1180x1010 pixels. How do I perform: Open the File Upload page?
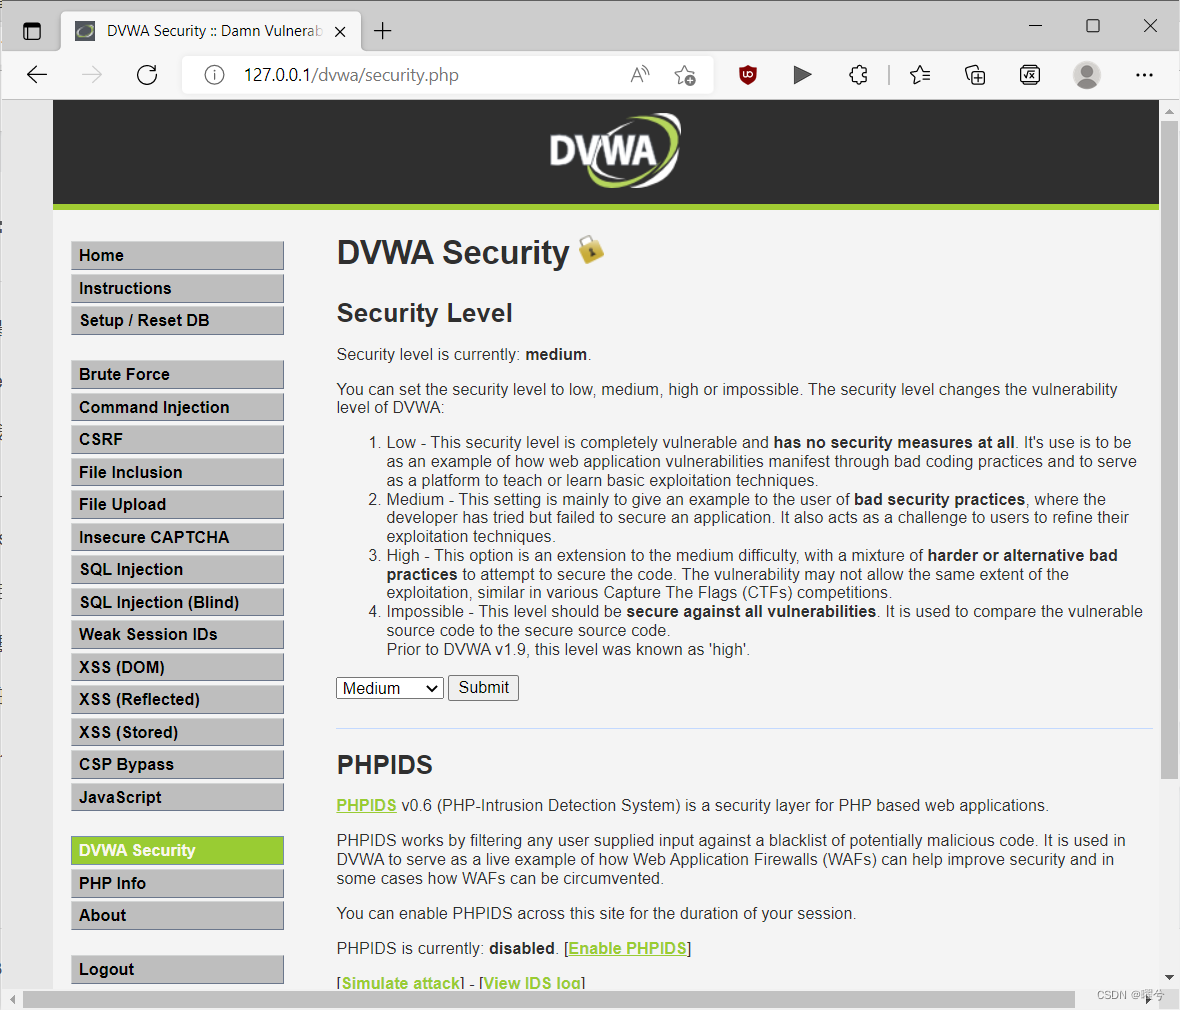click(178, 505)
